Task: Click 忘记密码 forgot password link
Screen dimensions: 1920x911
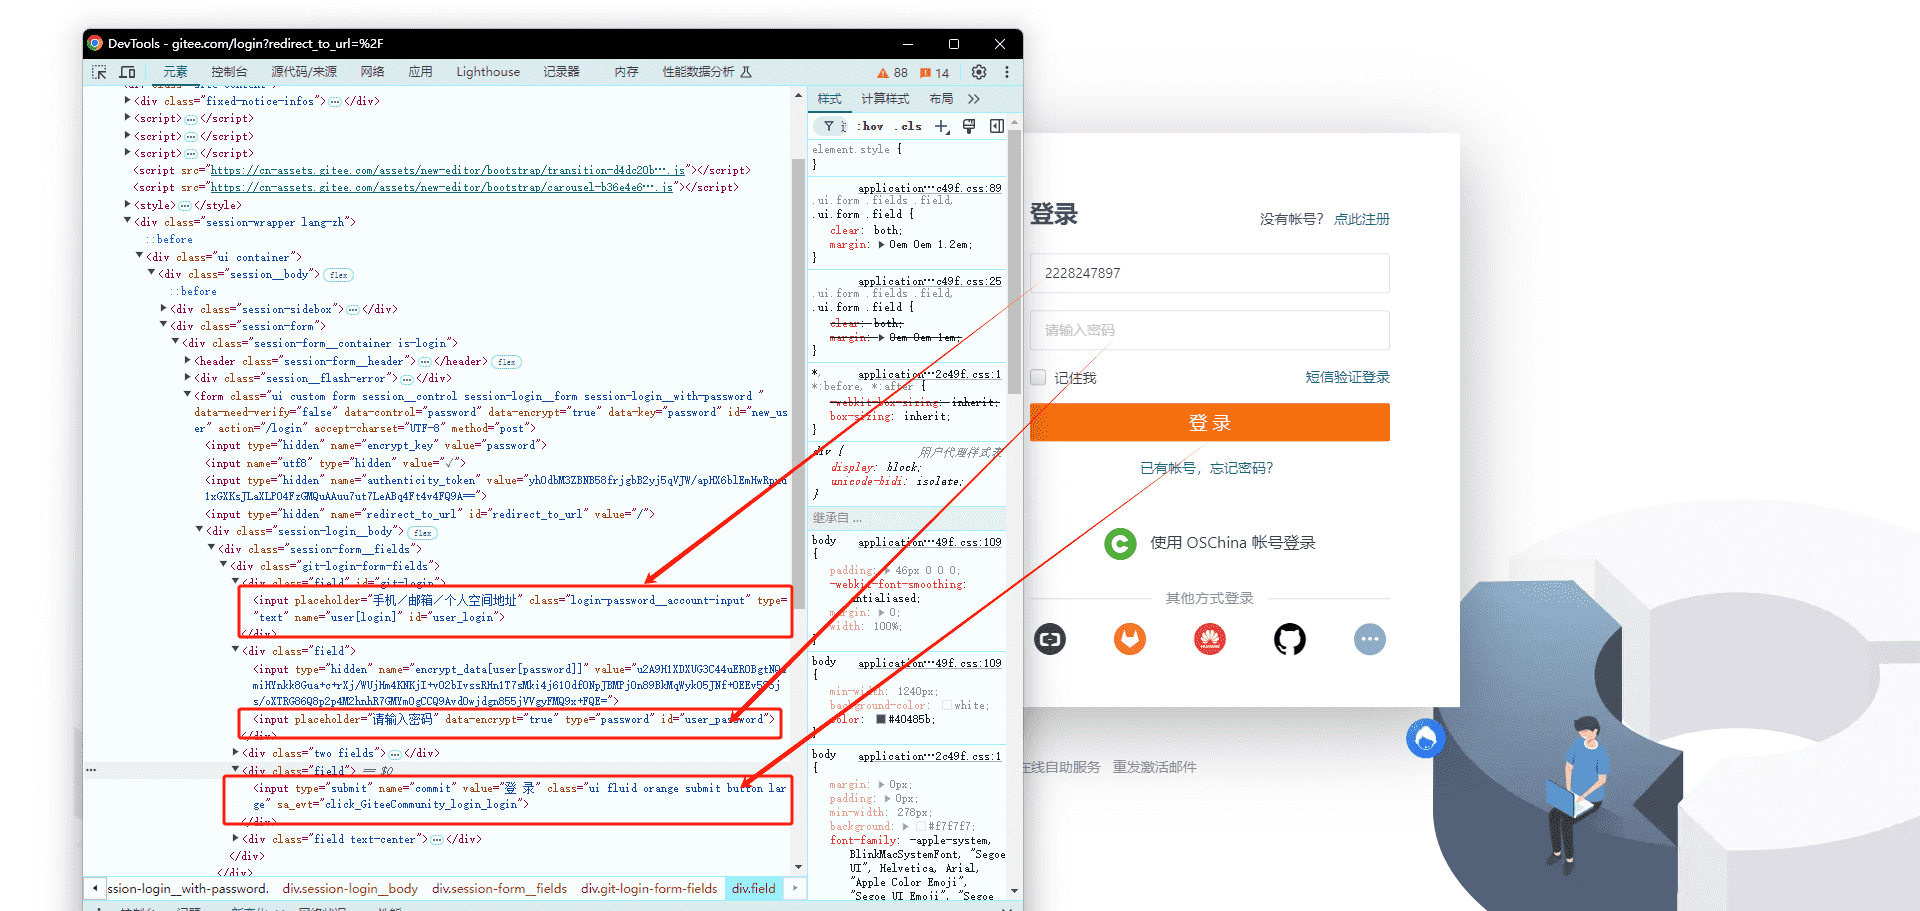Action: pyautogui.click(x=1241, y=468)
